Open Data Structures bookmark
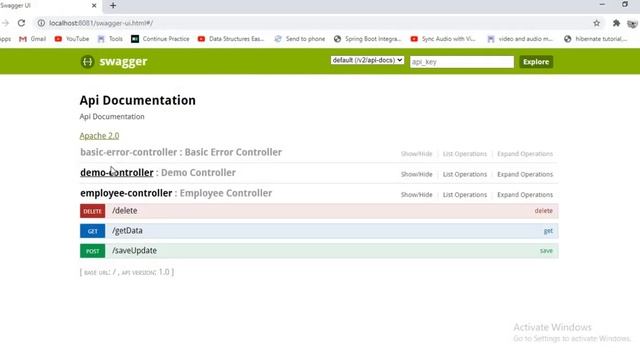The image size is (640, 360). (231, 39)
